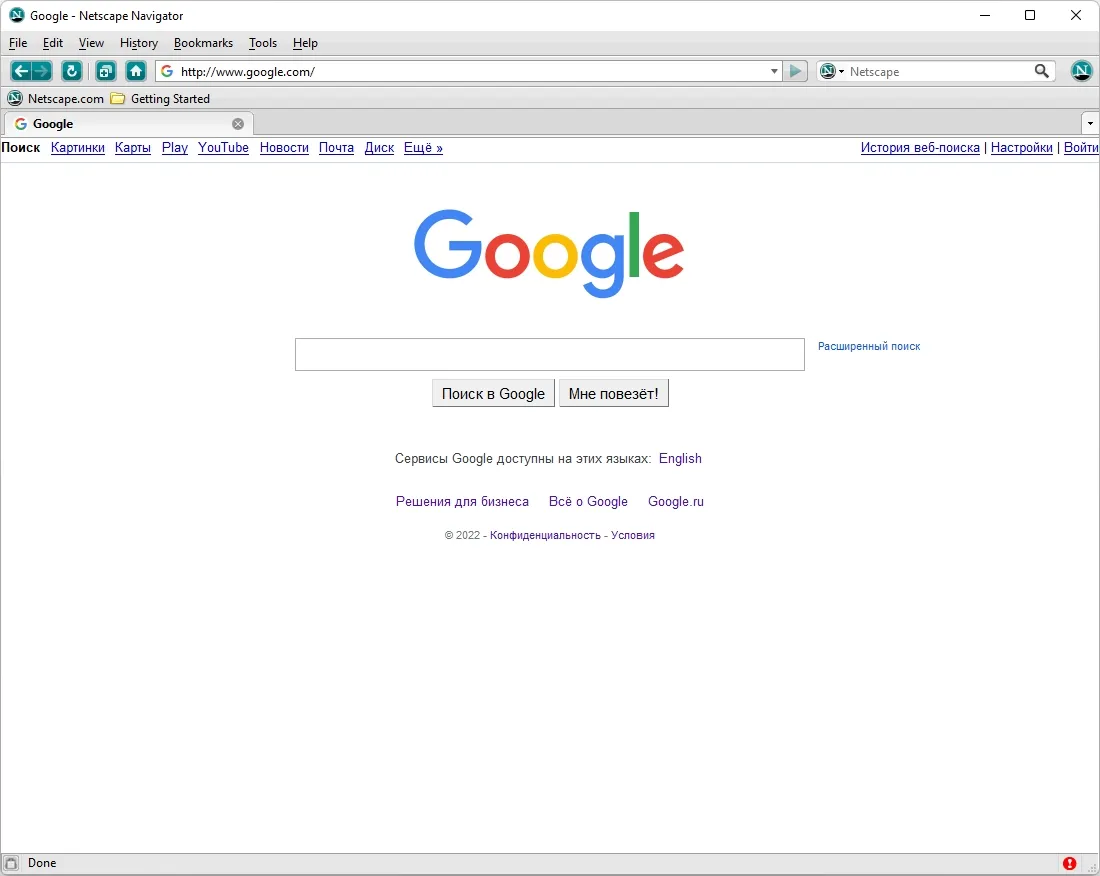This screenshot has height=876, width=1100.
Task: Click the magnifier icon in Netscape search box
Action: click(1042, 71)
